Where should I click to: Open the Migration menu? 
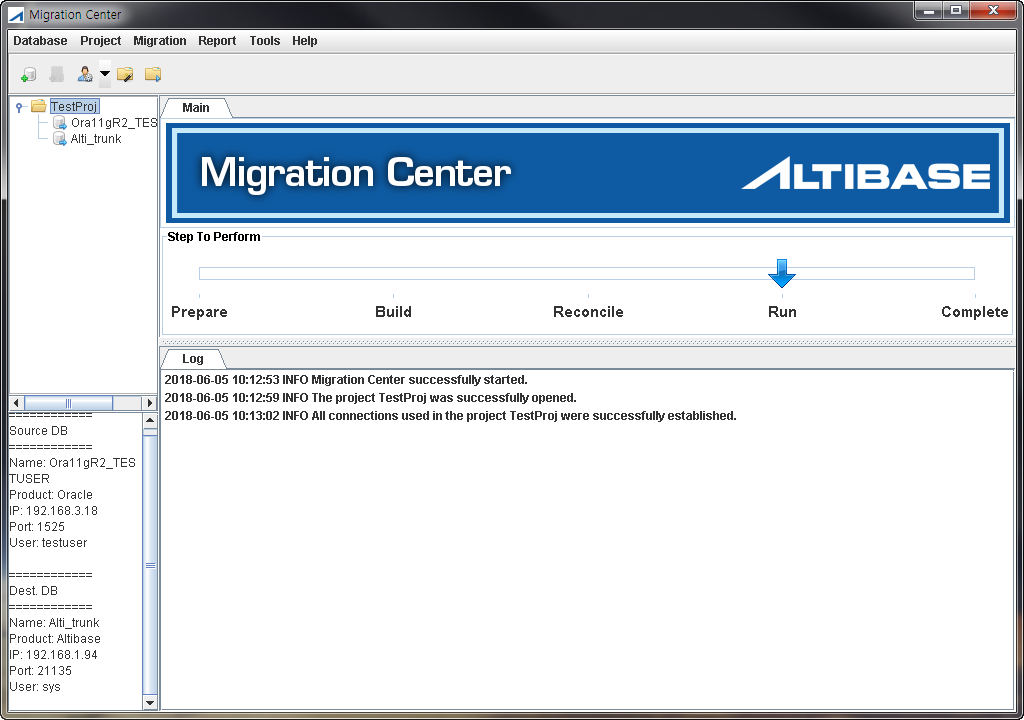click(160, 41)
